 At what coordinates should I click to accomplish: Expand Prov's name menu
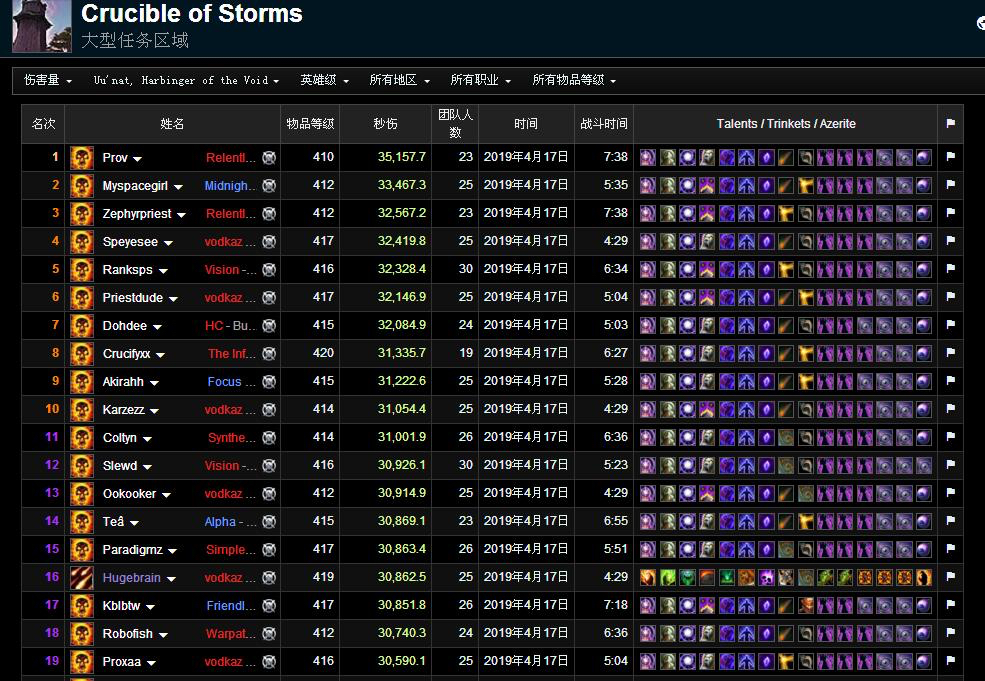138,157
